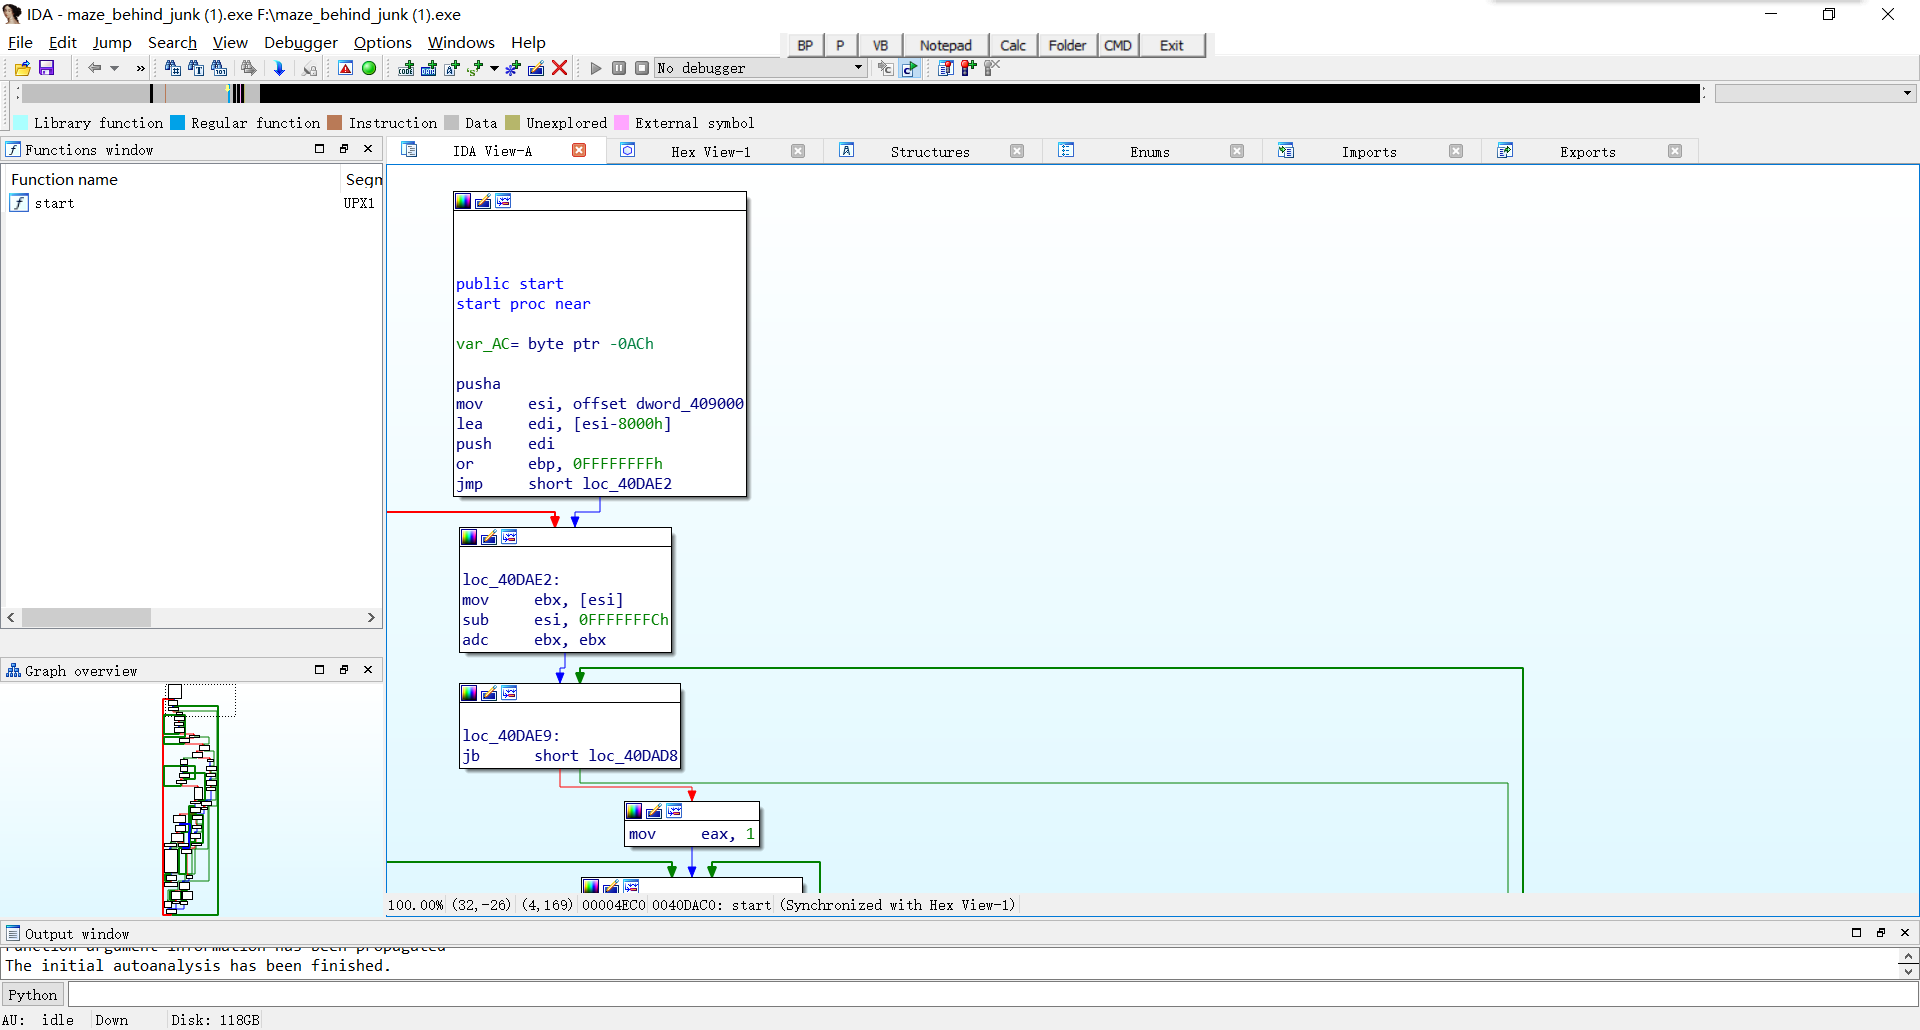Click the blue down arrow jump icon
The height and width of the screenshot is (1030, 1920).
click(x=280, y=68)
